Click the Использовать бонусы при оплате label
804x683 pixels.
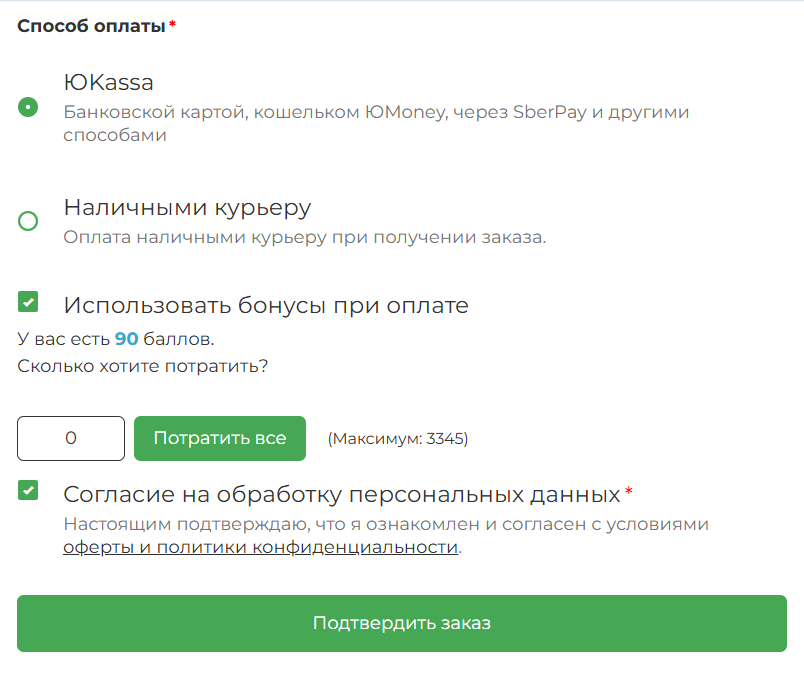point(266,306)
